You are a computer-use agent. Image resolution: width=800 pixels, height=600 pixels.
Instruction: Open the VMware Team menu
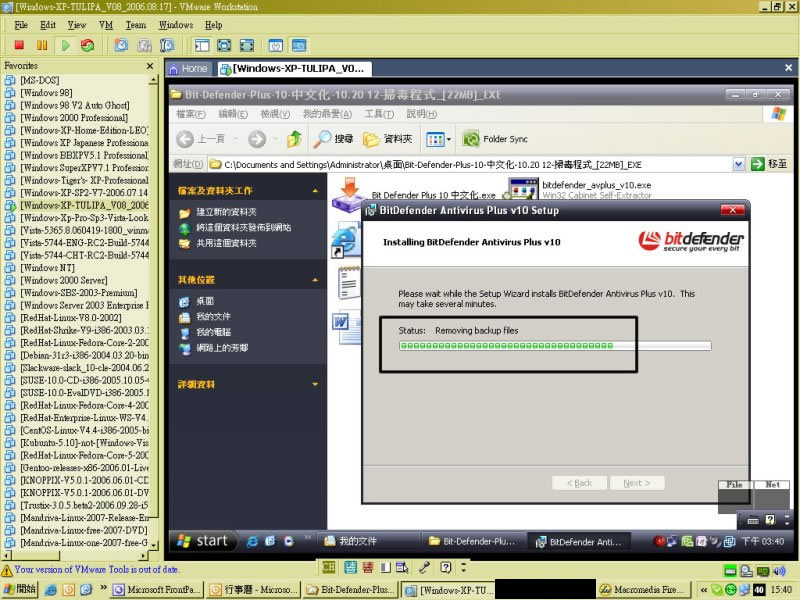click(x=136, y=25)
